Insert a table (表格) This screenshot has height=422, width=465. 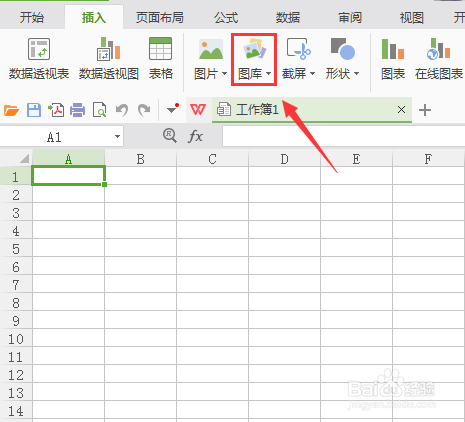click(x=161, y=59)
